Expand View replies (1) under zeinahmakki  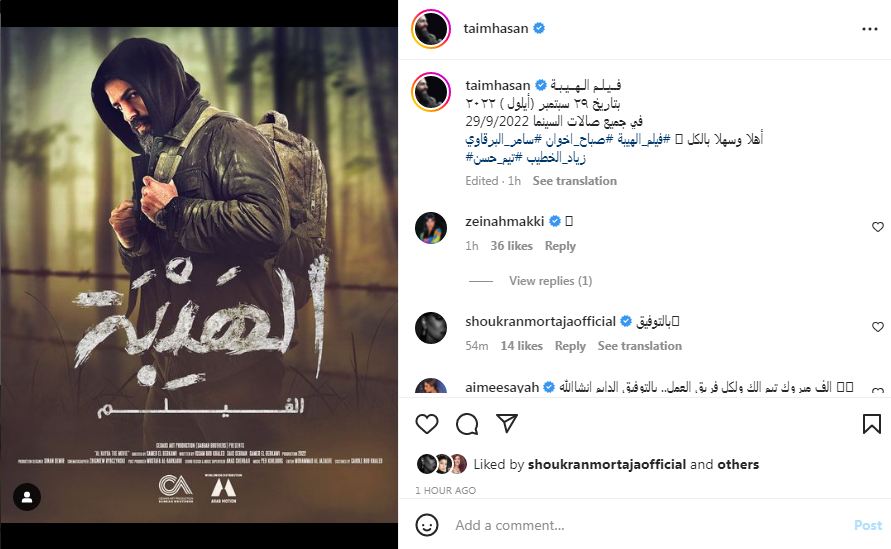point(550,281)
